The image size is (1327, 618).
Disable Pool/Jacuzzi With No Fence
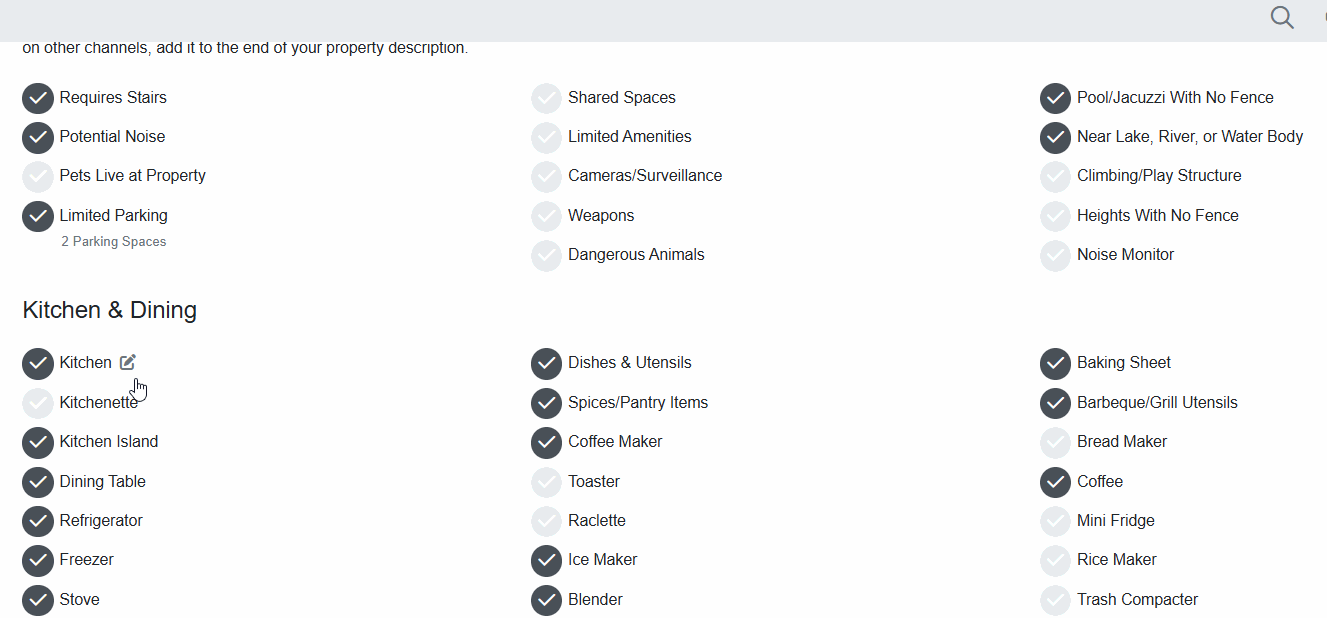(1055, 98)
